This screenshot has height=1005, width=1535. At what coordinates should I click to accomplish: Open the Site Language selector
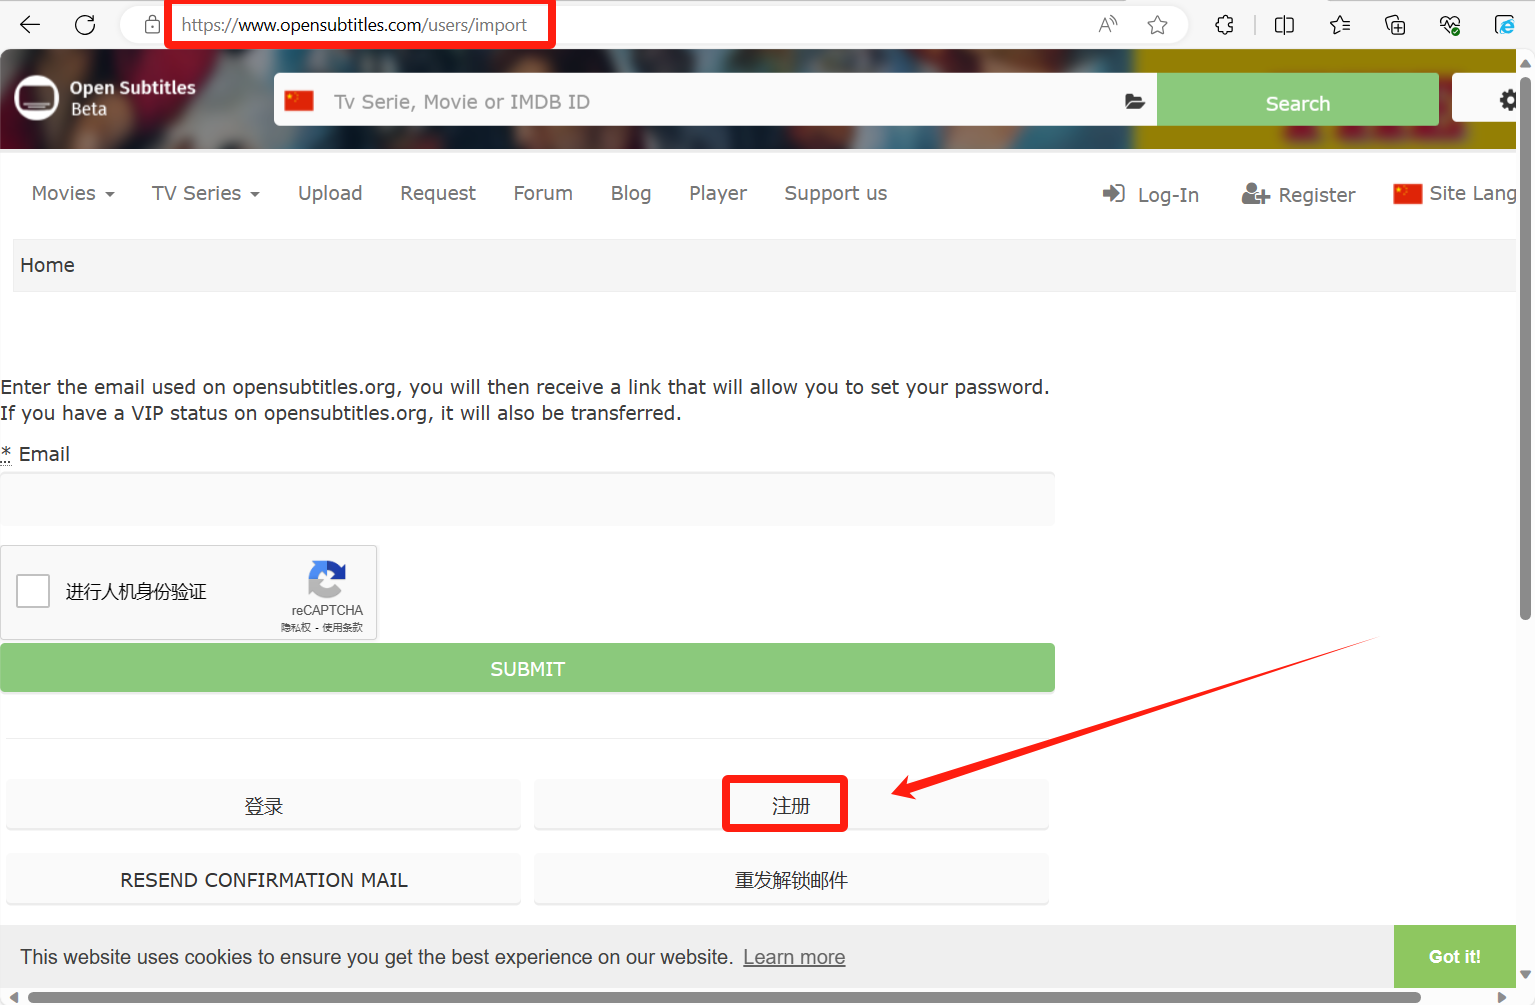[1456, 194]
